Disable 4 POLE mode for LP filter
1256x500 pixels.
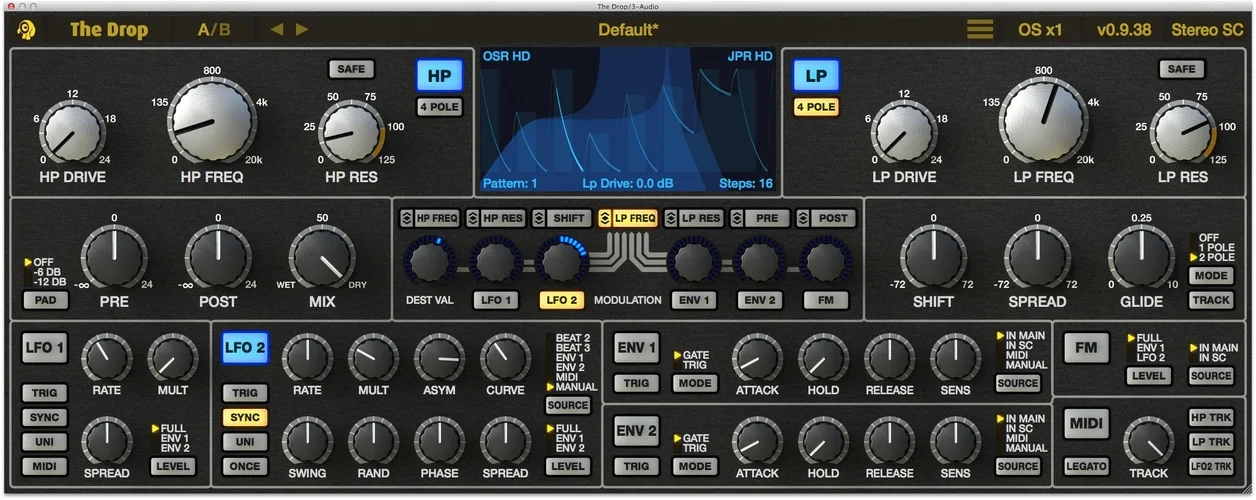pyautogui.click(x=816, y=107)
